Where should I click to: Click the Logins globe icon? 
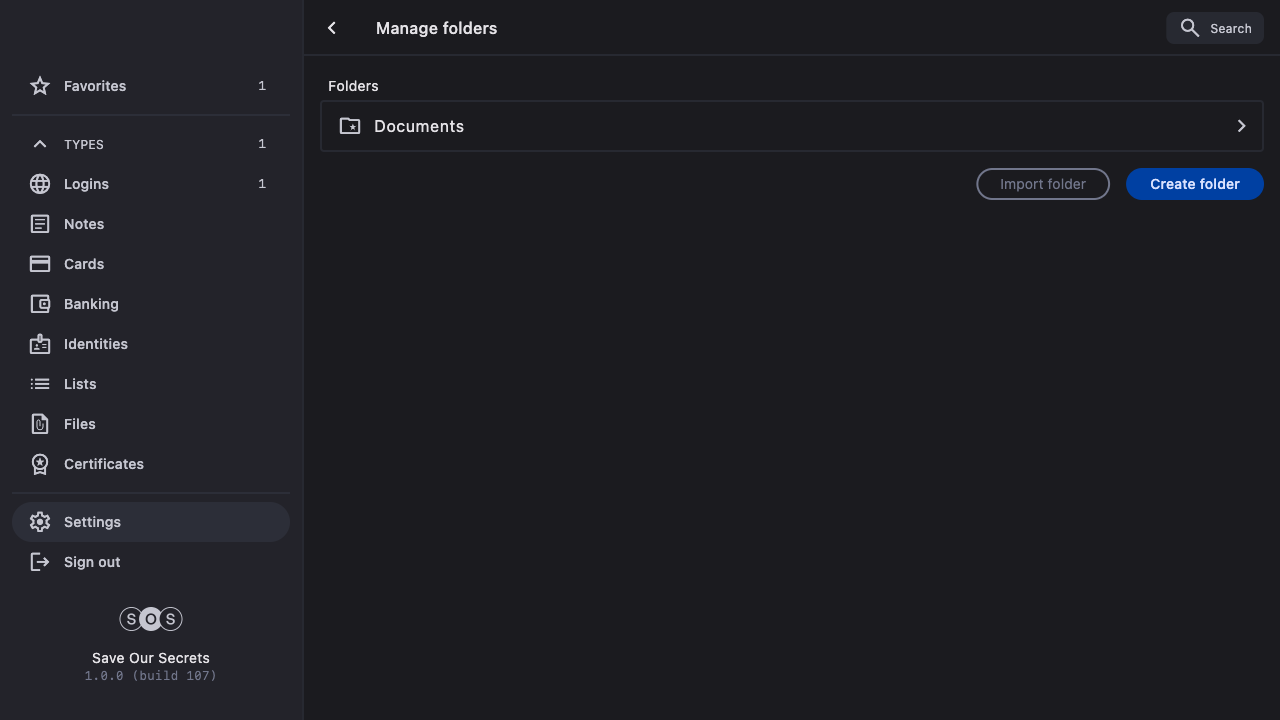[40, 184]
